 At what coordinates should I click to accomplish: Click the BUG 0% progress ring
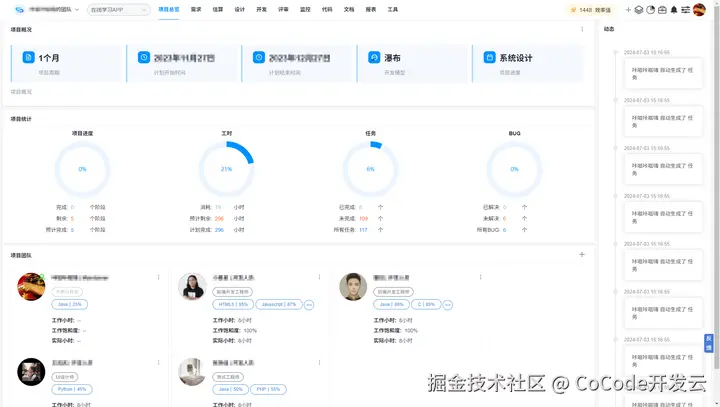tap(514, 169)
